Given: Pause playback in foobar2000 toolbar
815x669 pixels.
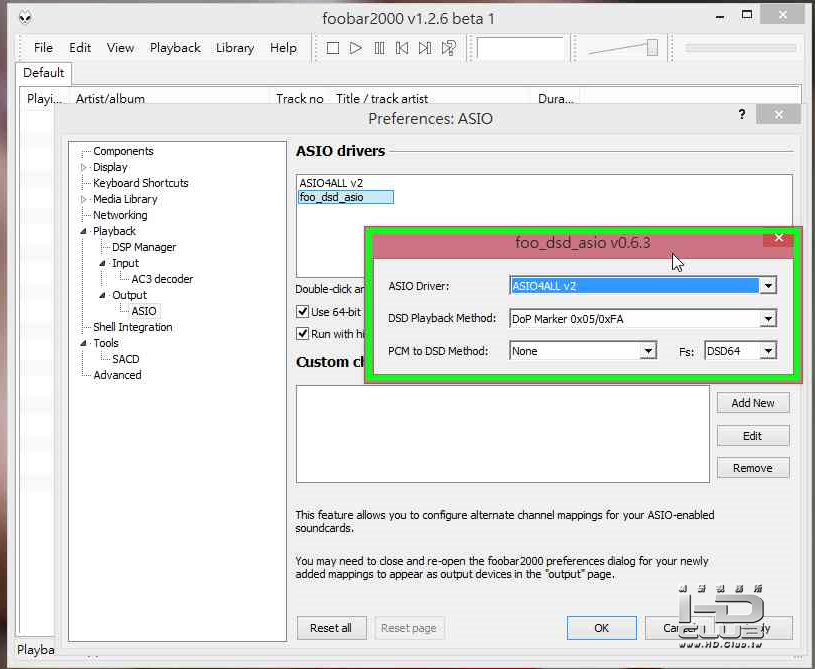Looking at the screenshot, I should point(379,48).
